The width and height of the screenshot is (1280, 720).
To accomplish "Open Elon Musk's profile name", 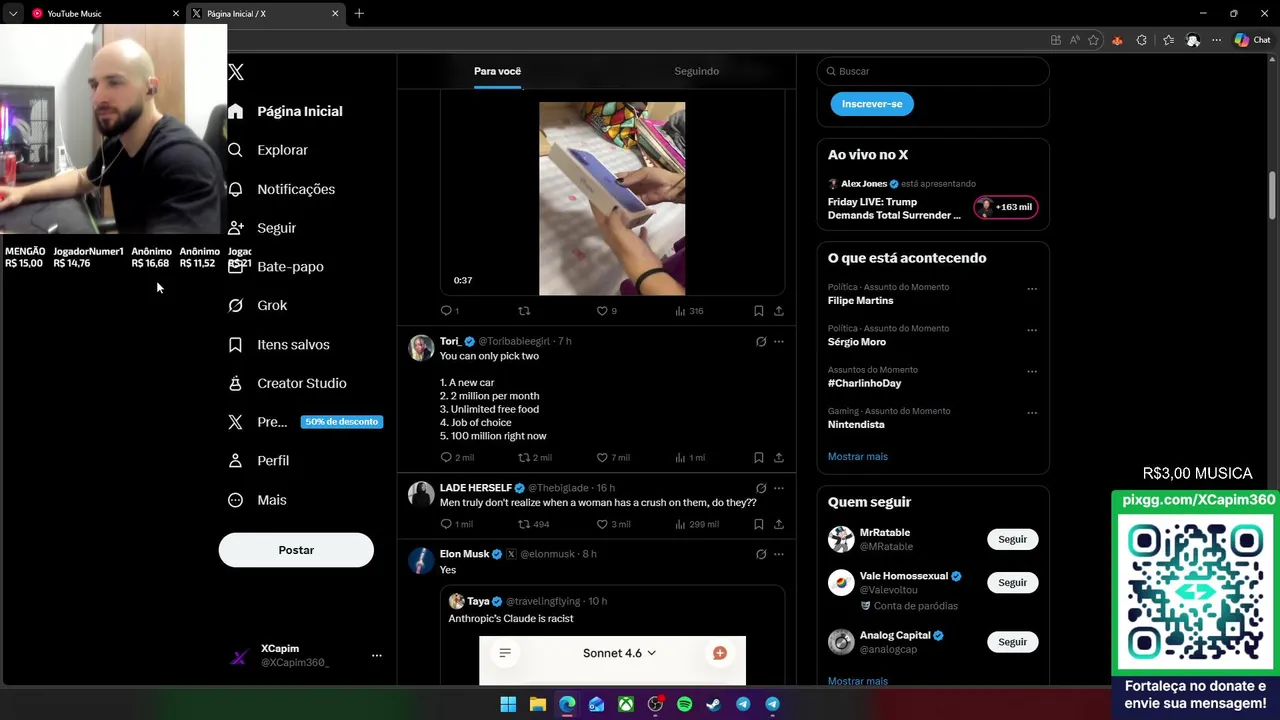I will [464, 554].
